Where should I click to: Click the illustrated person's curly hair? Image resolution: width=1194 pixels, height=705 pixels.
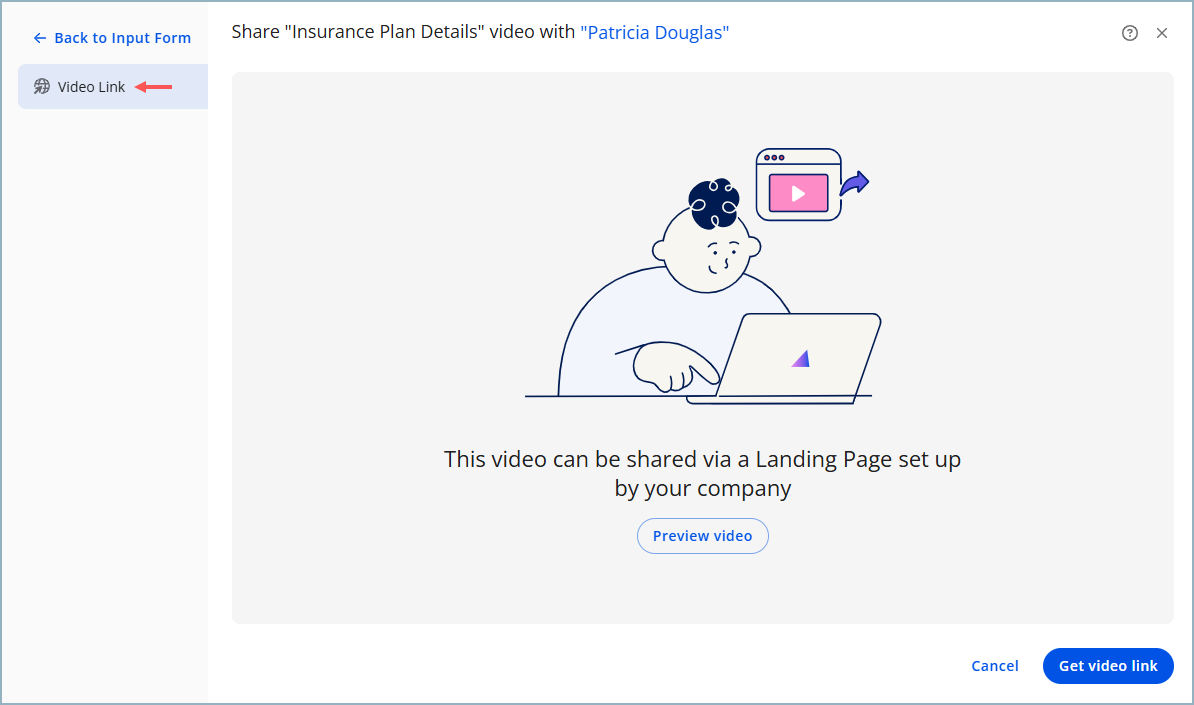pyautogui.click(x=714, y=203)
